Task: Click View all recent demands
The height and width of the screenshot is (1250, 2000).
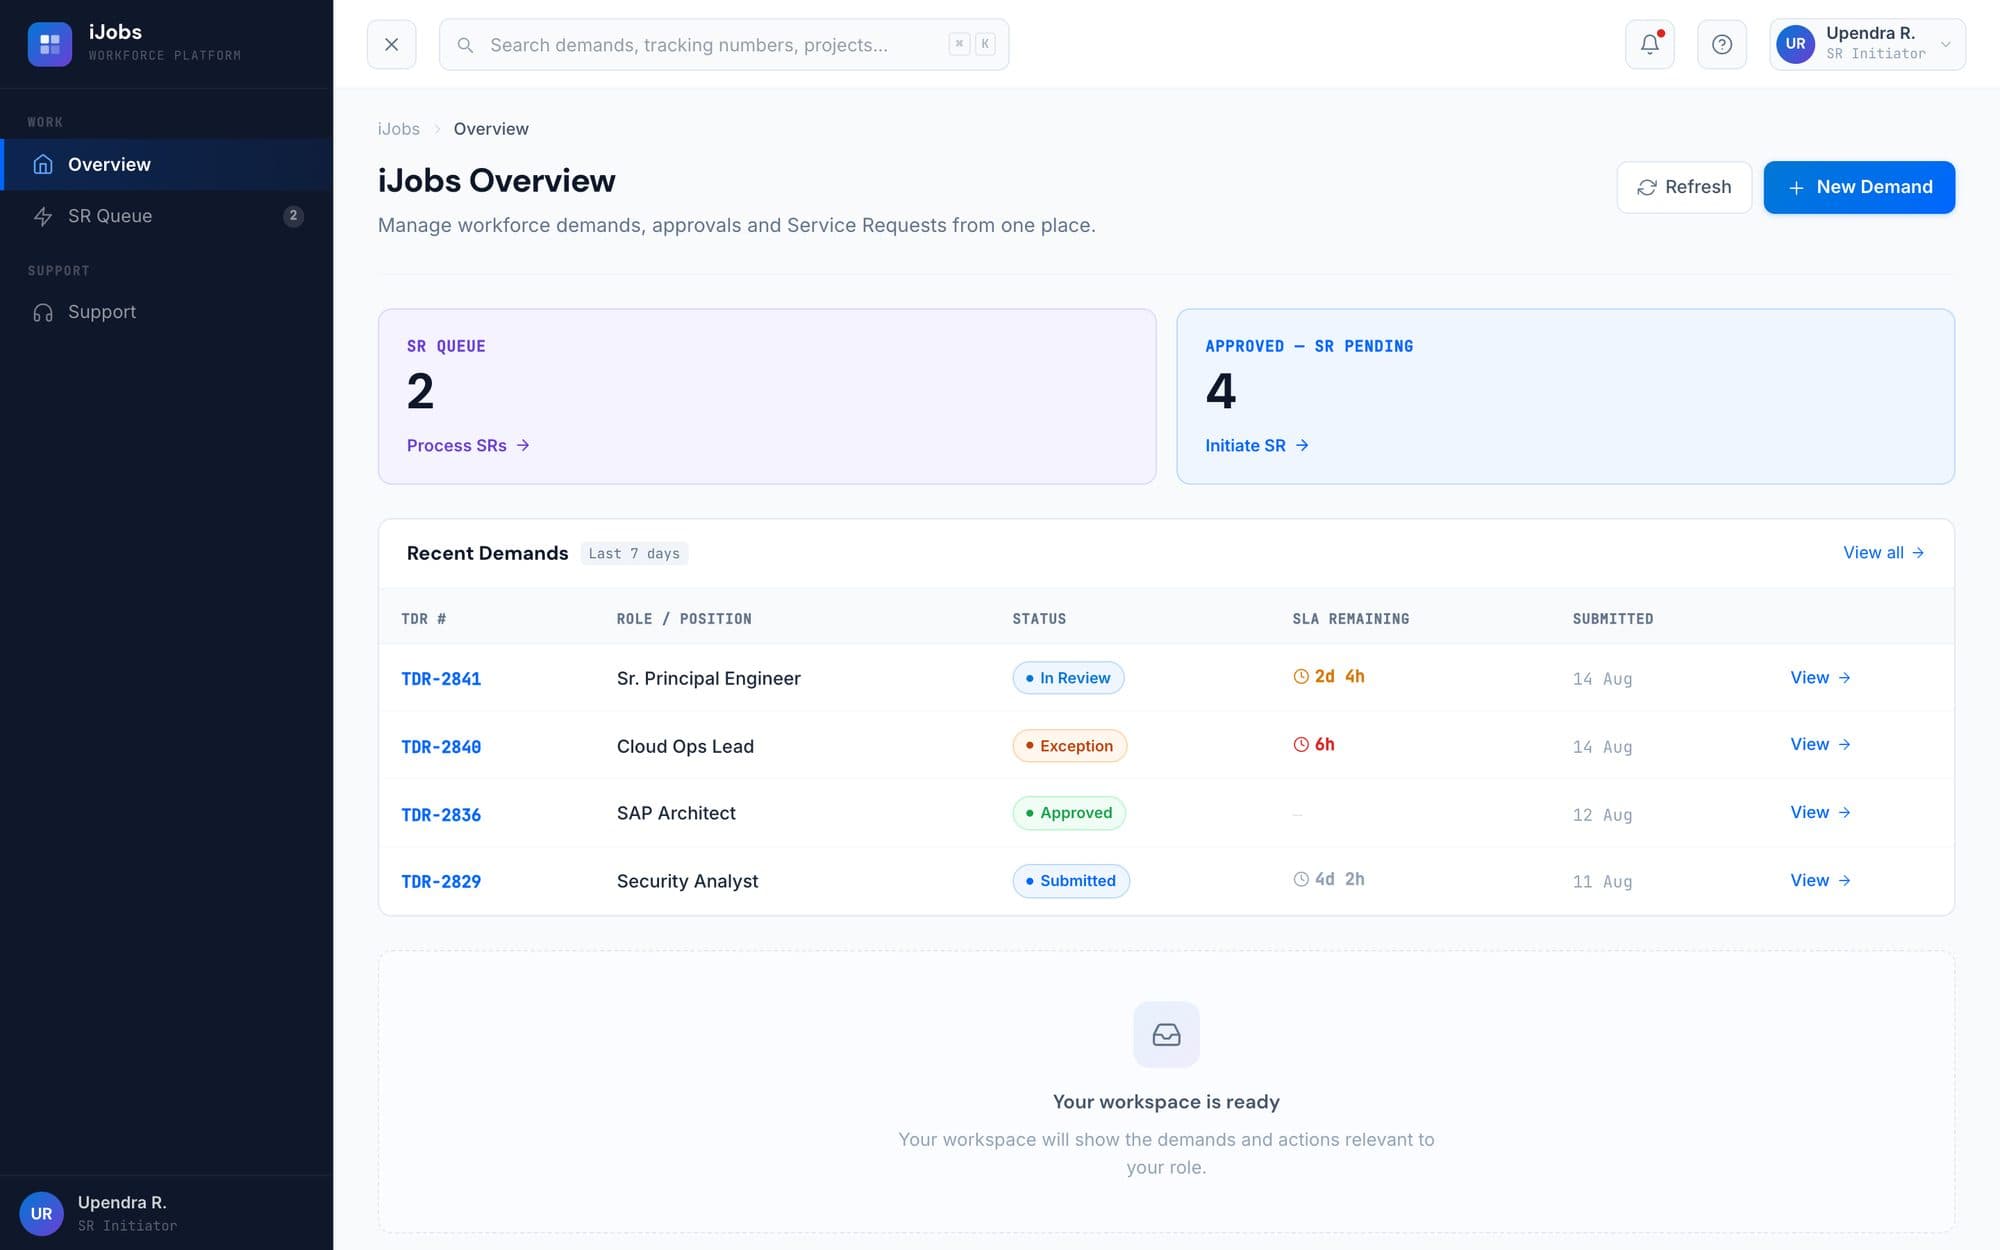Action: 1883,552
